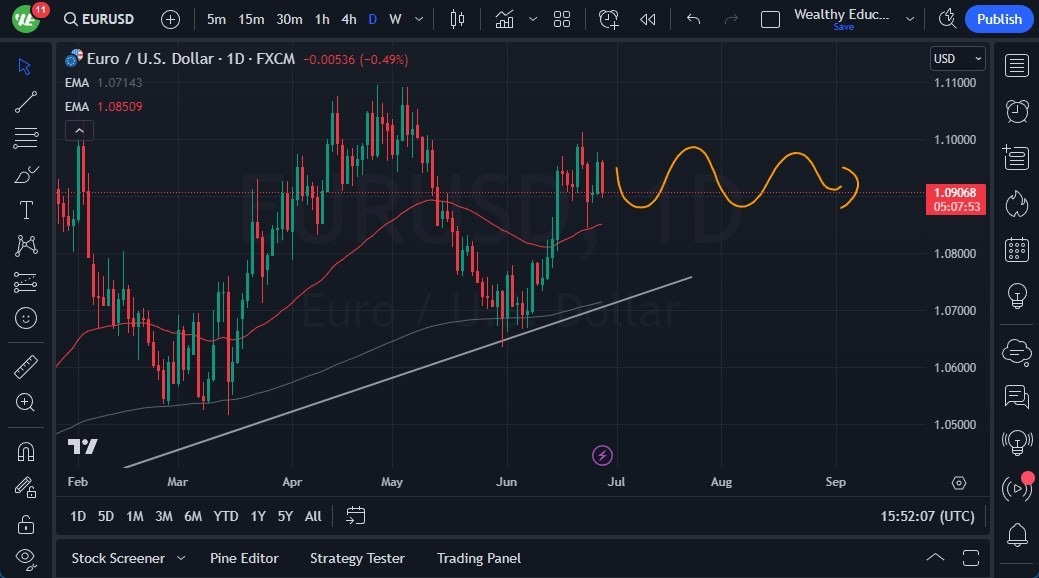Open the Economic Calendar panel
The height and width of the screenshot is (578, 1039).
pyautogui.click(x=1016, y=249)
